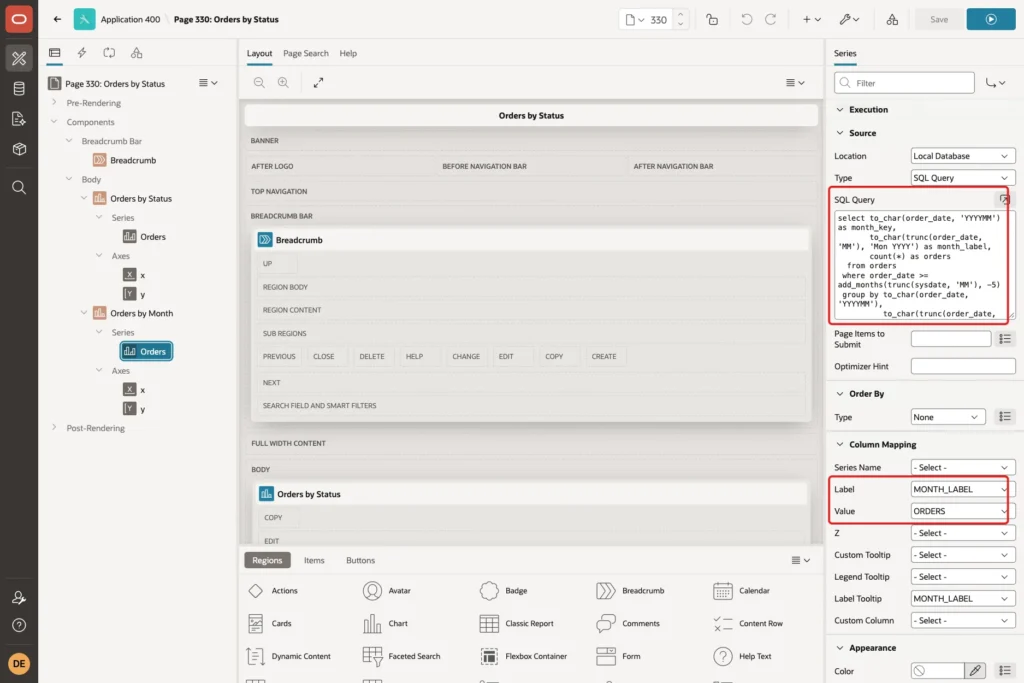Click the Application 400 app icon

(84, 19)
